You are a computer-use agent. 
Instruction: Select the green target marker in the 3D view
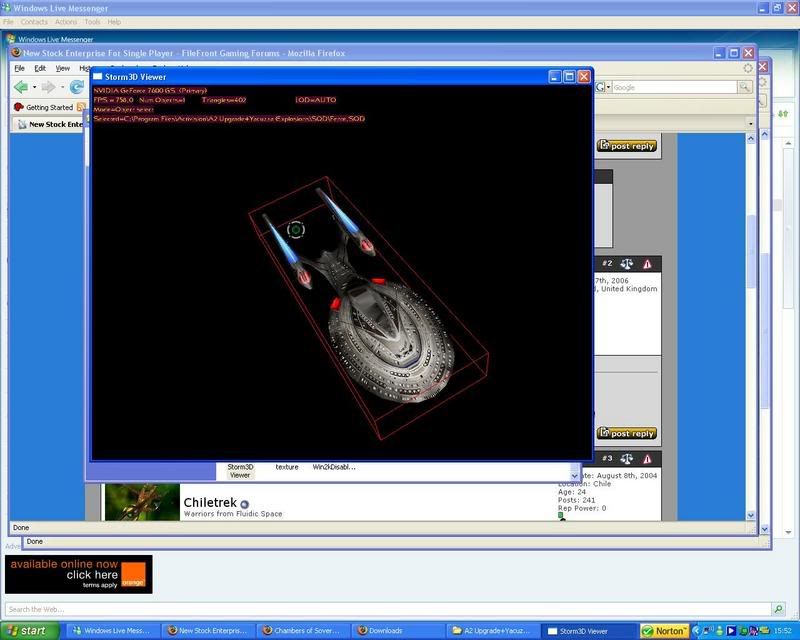coord(296,230)
